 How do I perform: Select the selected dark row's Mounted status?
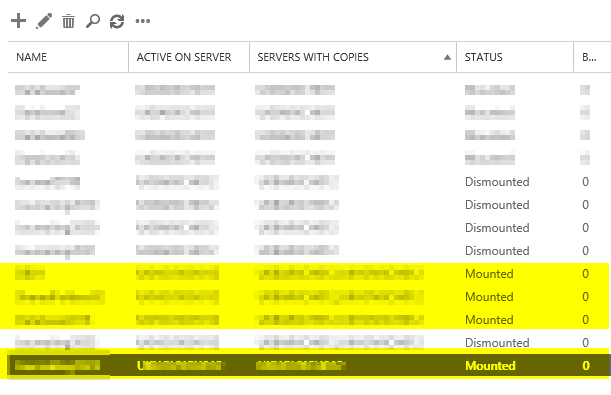490,366
